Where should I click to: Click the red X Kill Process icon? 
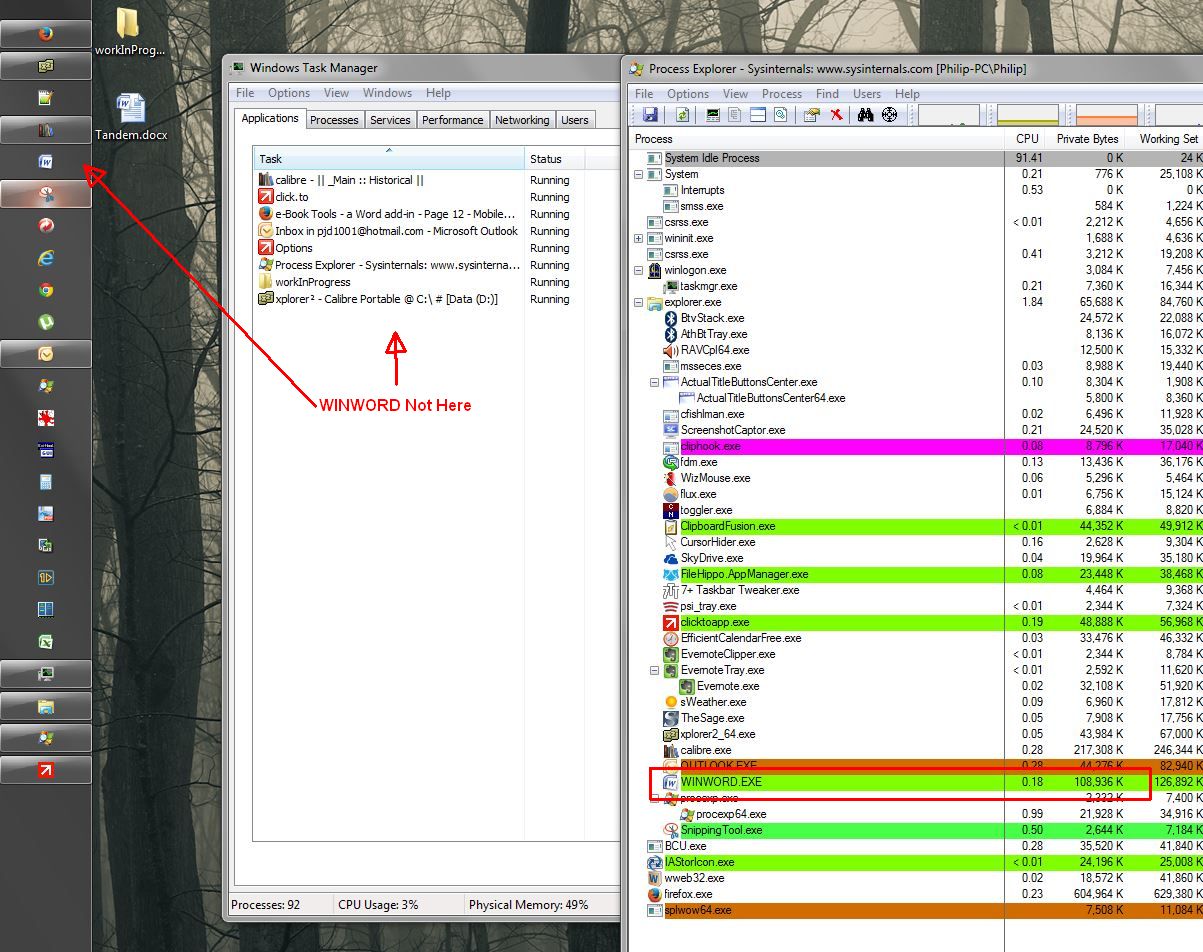(x=837, y=115)
